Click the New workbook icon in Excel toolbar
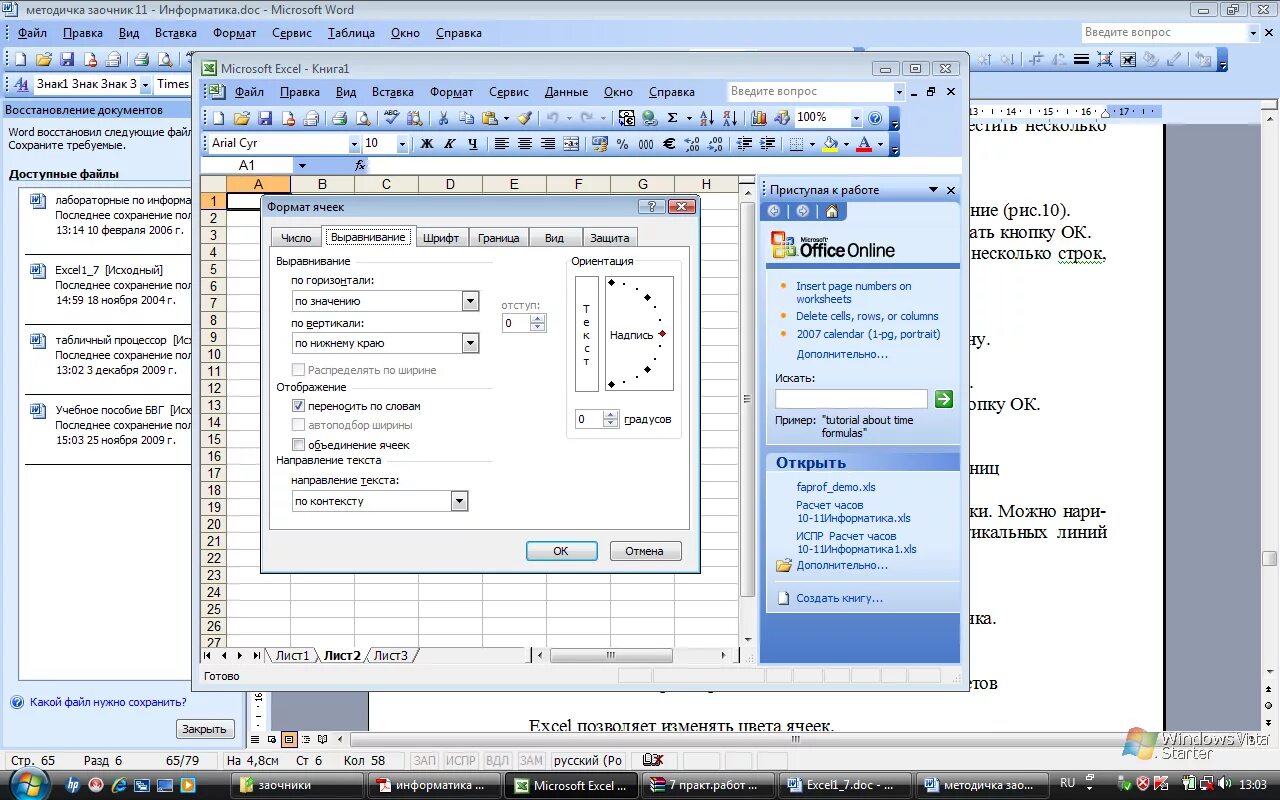This screenshot has width=1280, height=800. tap(219, 118)
